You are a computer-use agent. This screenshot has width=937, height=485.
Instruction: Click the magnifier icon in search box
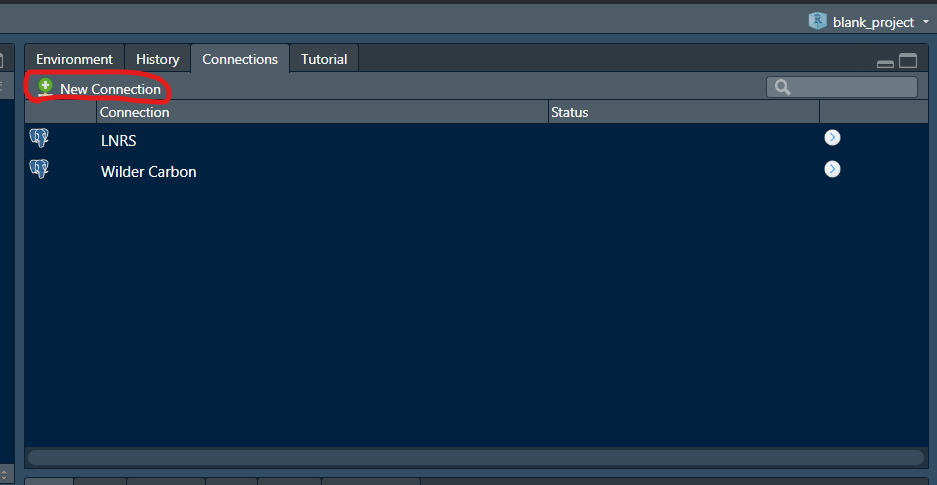[782, 88]
